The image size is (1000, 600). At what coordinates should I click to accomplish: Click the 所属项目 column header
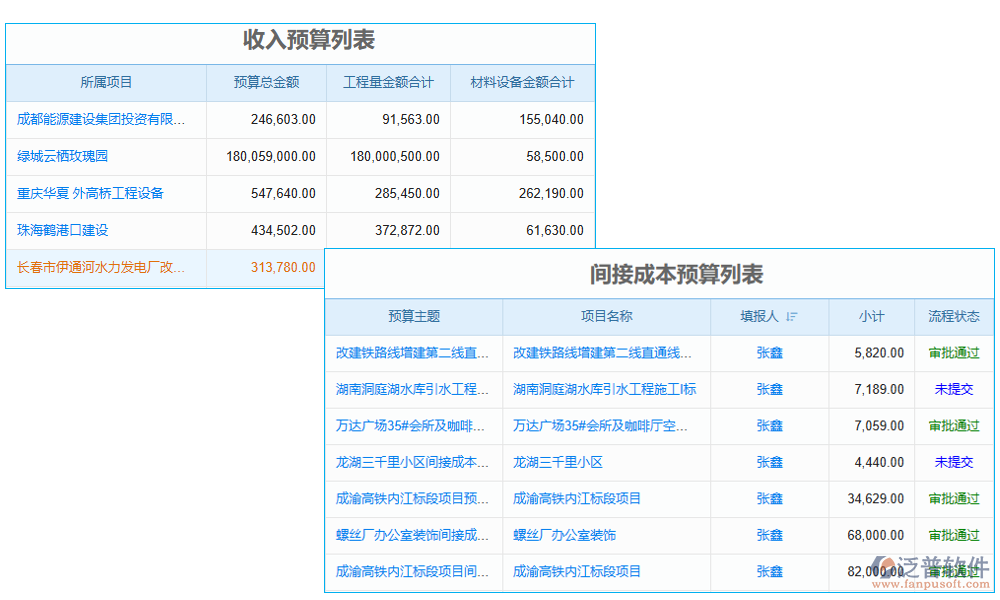pos(105,83)
